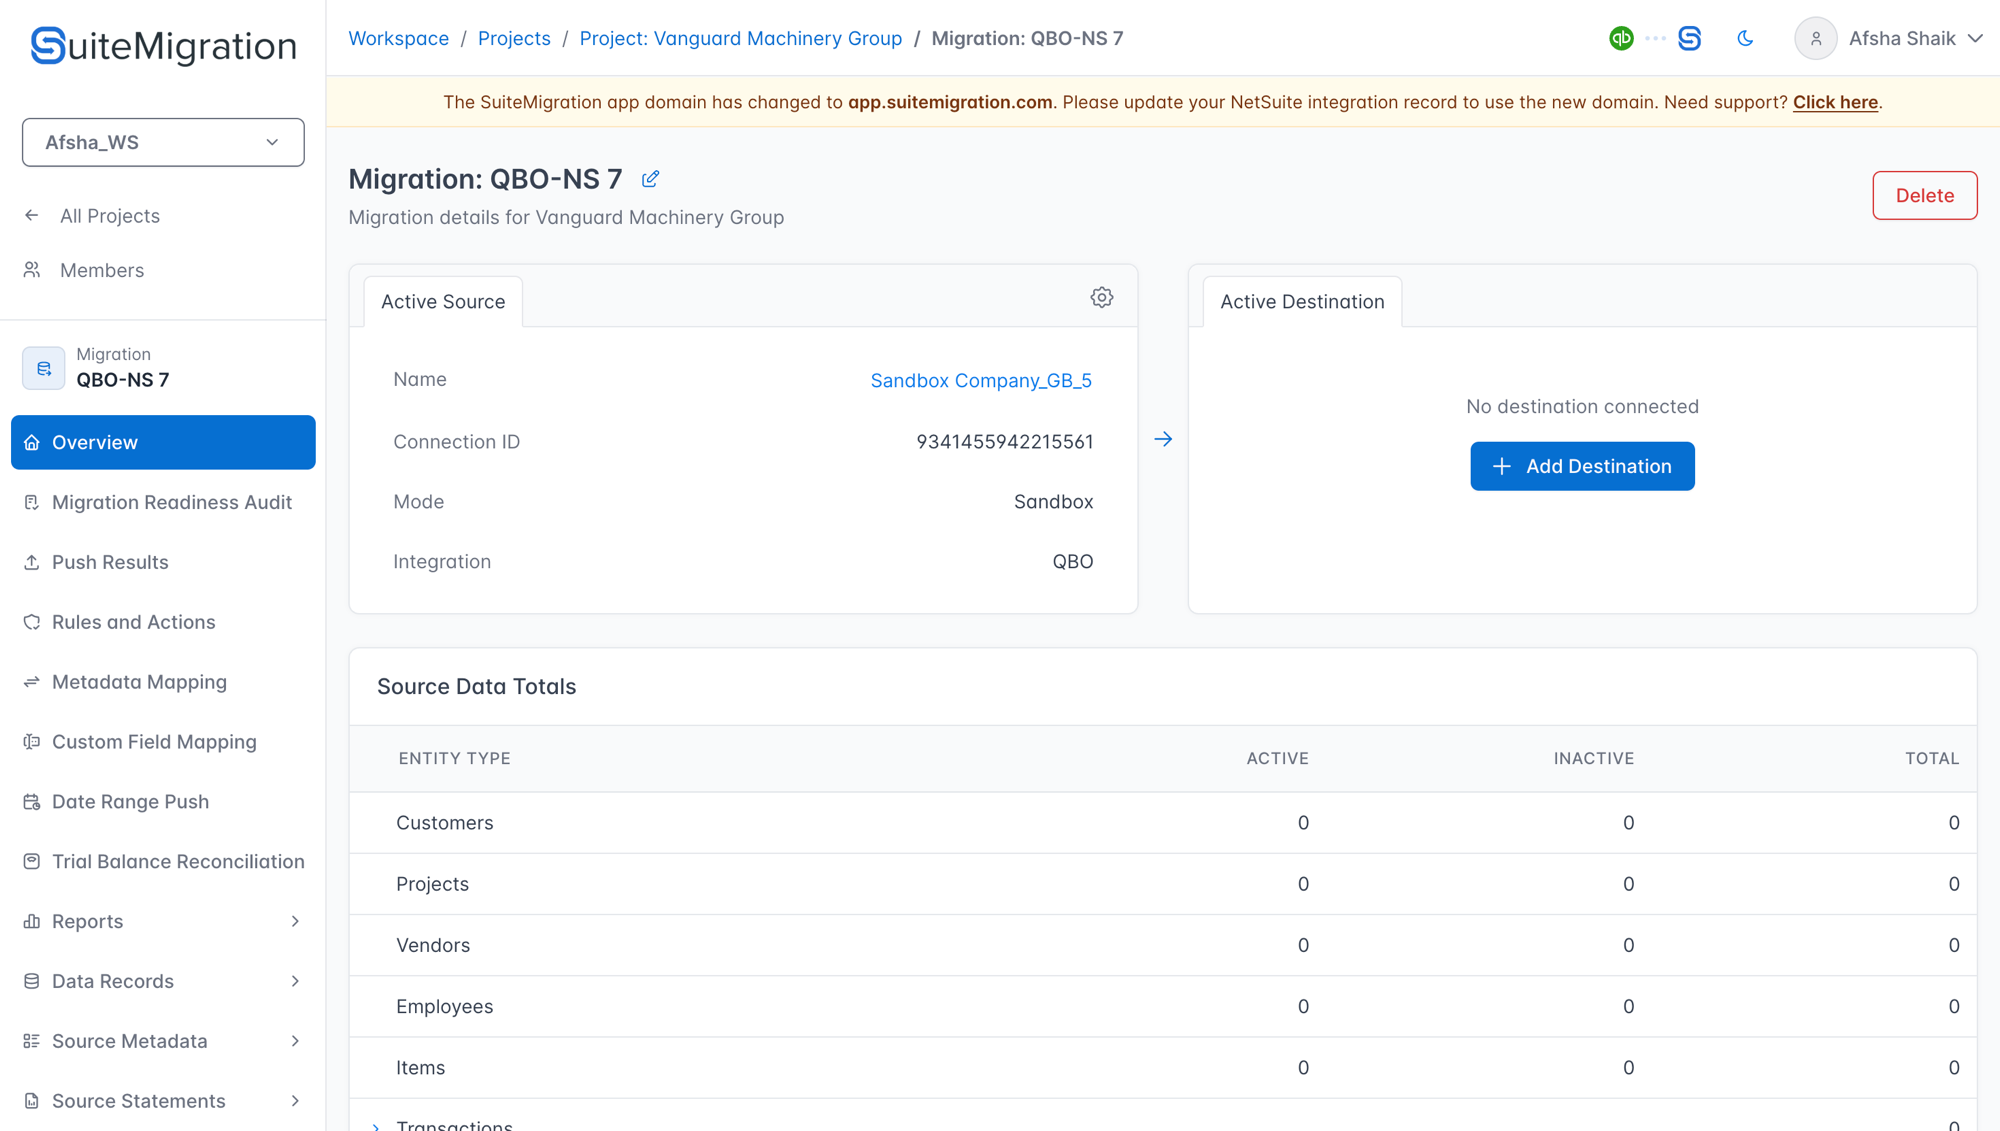Toggle dark mode moon icon

click(1745, 38)
